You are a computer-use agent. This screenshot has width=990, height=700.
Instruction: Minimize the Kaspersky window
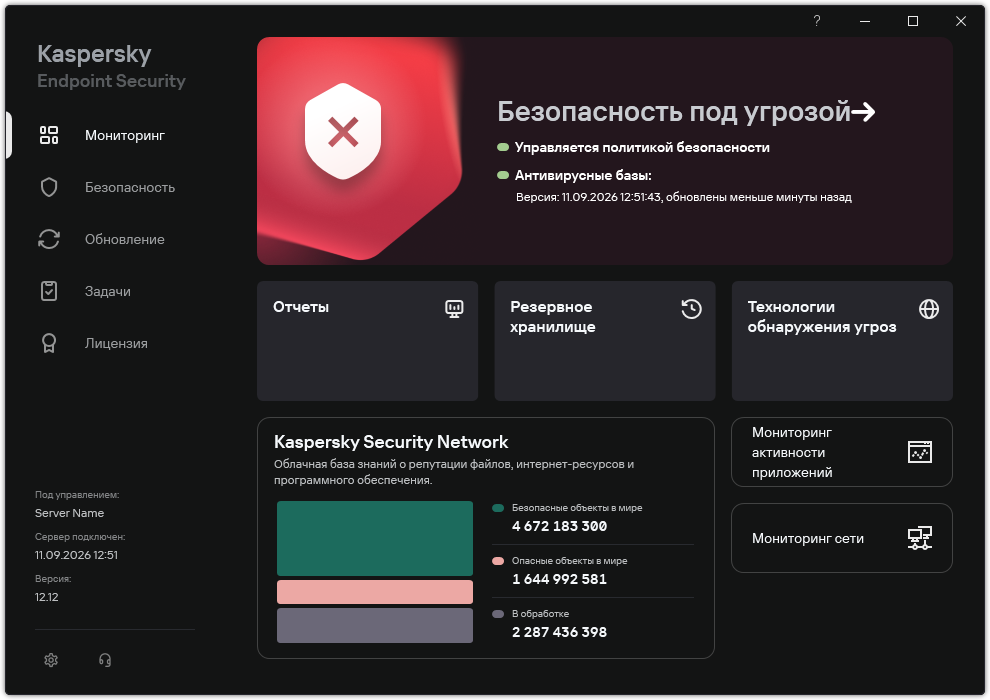(x=865, y=21)
